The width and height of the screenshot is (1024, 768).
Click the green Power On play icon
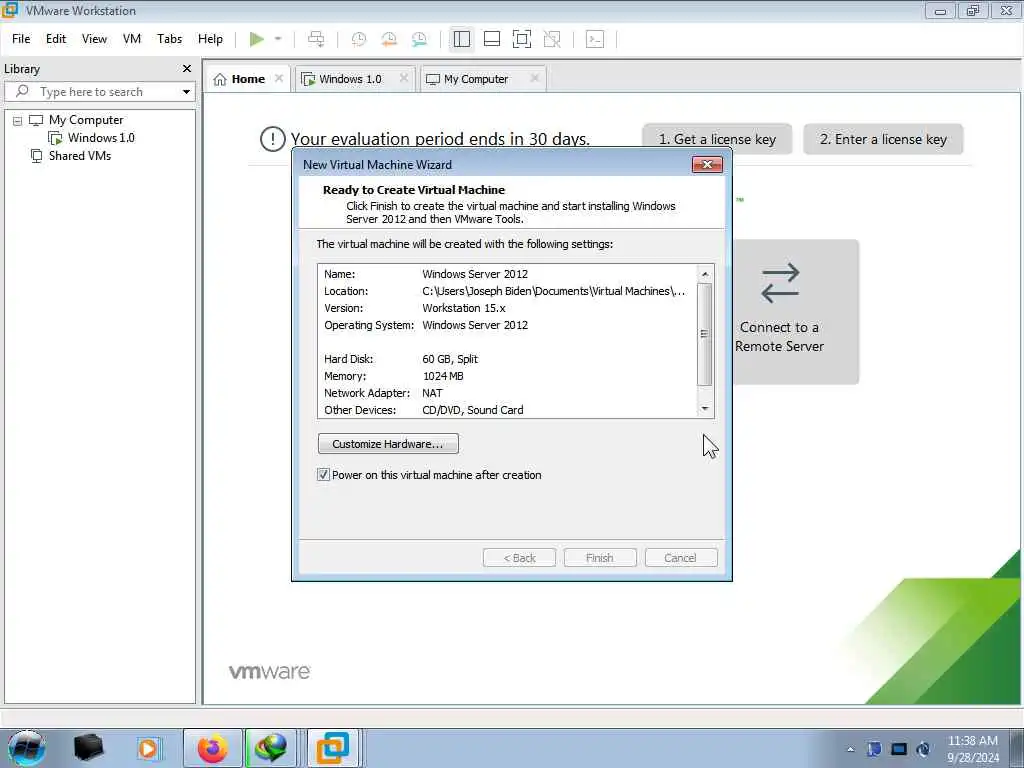[x=257, y=39]
